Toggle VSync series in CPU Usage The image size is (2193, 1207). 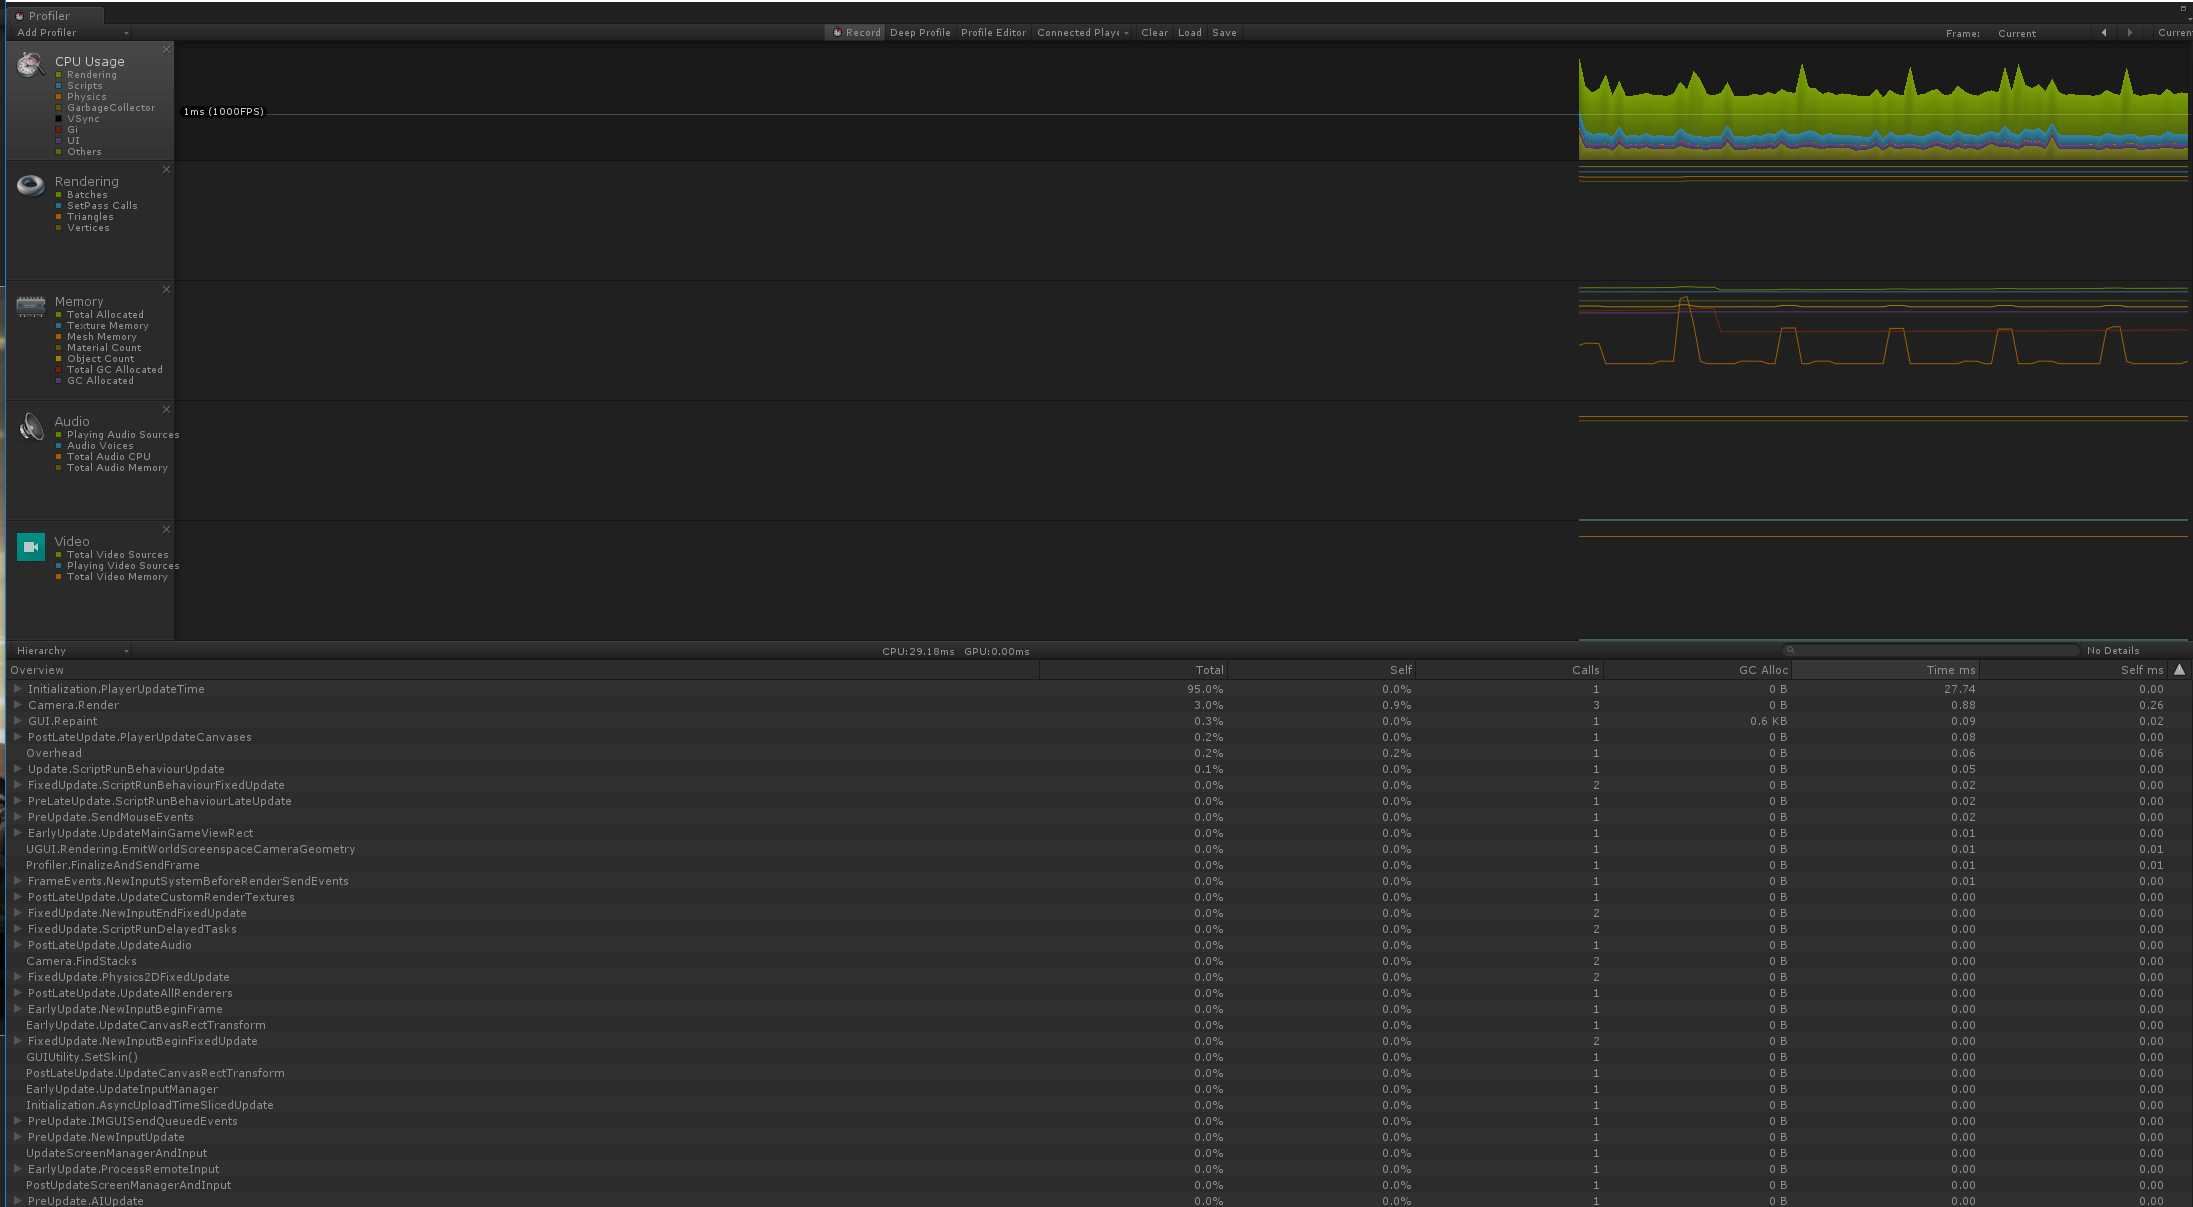[x=77, y=119]
